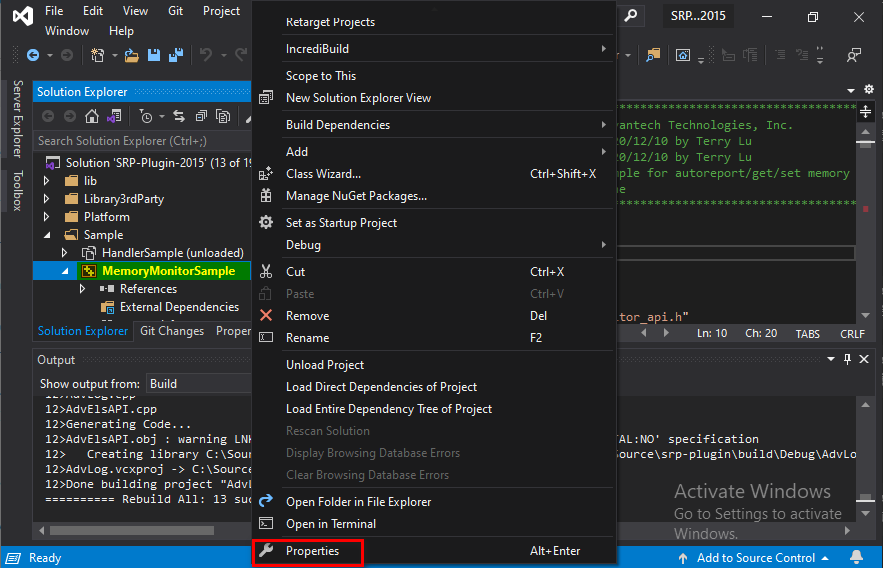Screen dimensions: 883x568
Task: Collapse the Sample folder node
Action: pos(47,235)
